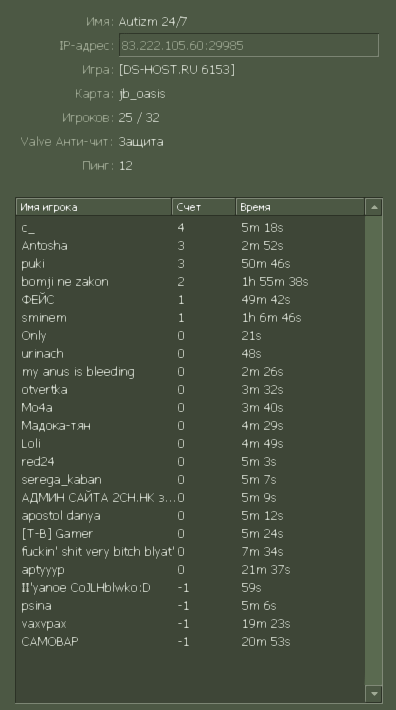Image resolution: width=396 pixels, height=710 pixels.
Task: Select player vaxvpax in the list
Action: 191,624
